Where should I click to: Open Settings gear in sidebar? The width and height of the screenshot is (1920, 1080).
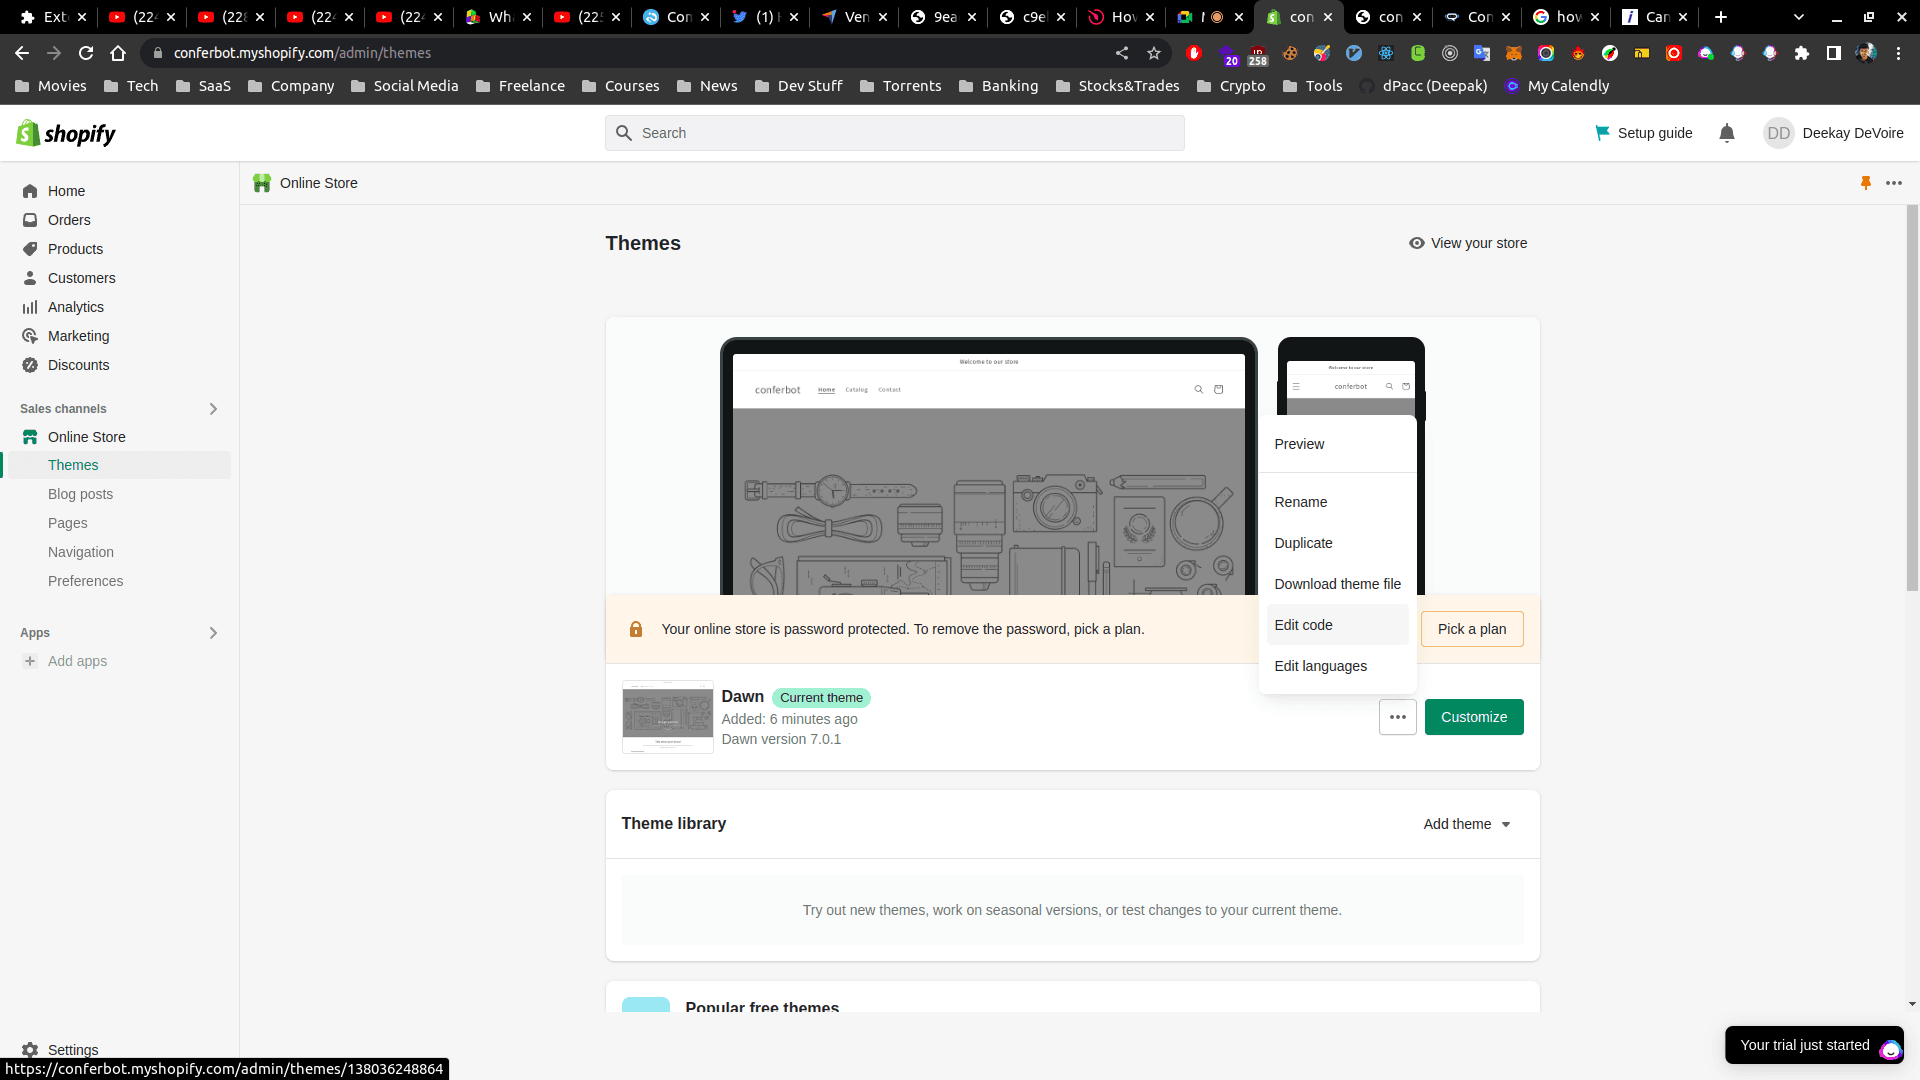tap(30, 1049)
